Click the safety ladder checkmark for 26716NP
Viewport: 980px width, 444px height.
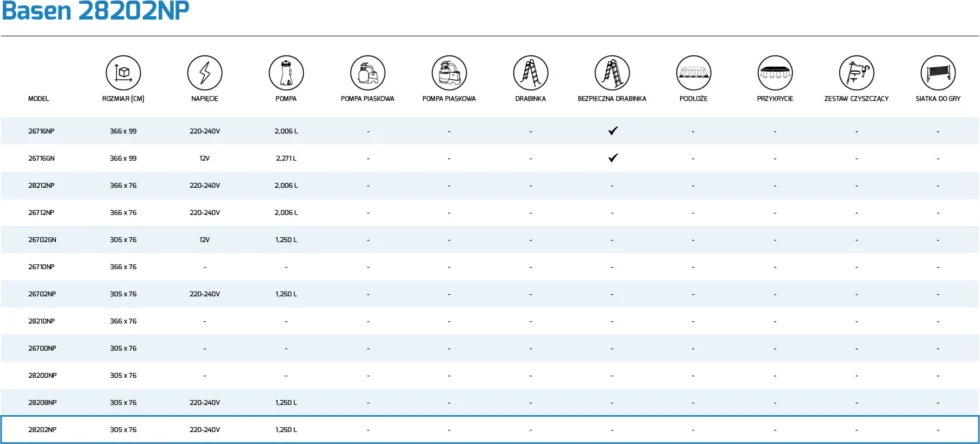(x=612, y=131)
